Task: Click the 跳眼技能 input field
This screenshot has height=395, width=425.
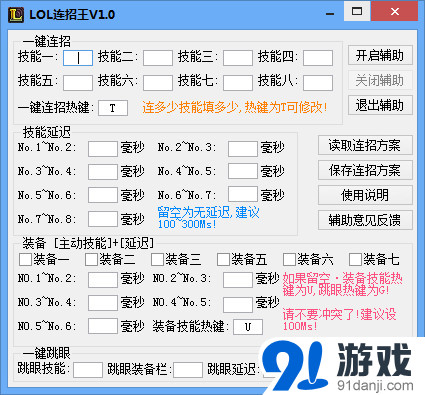Action: pos(88,370)
